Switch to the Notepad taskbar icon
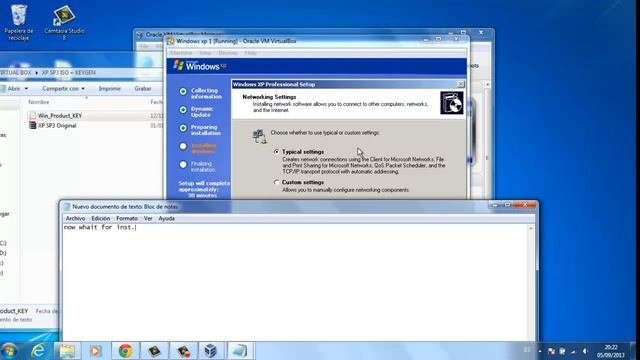The width and height of the screenshot is (640, 360). pos(240,351)
